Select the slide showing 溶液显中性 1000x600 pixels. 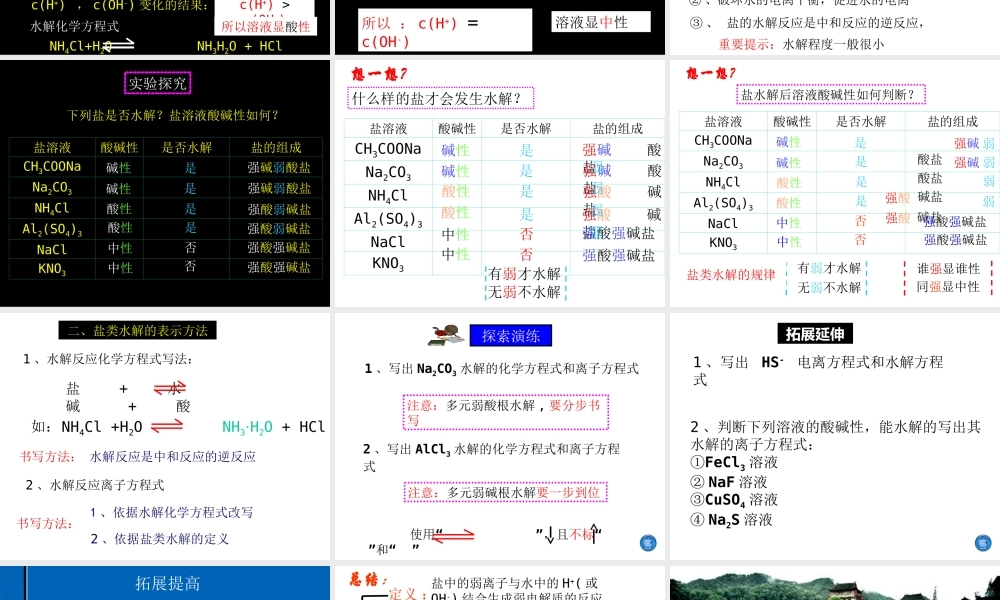(499, 27)
